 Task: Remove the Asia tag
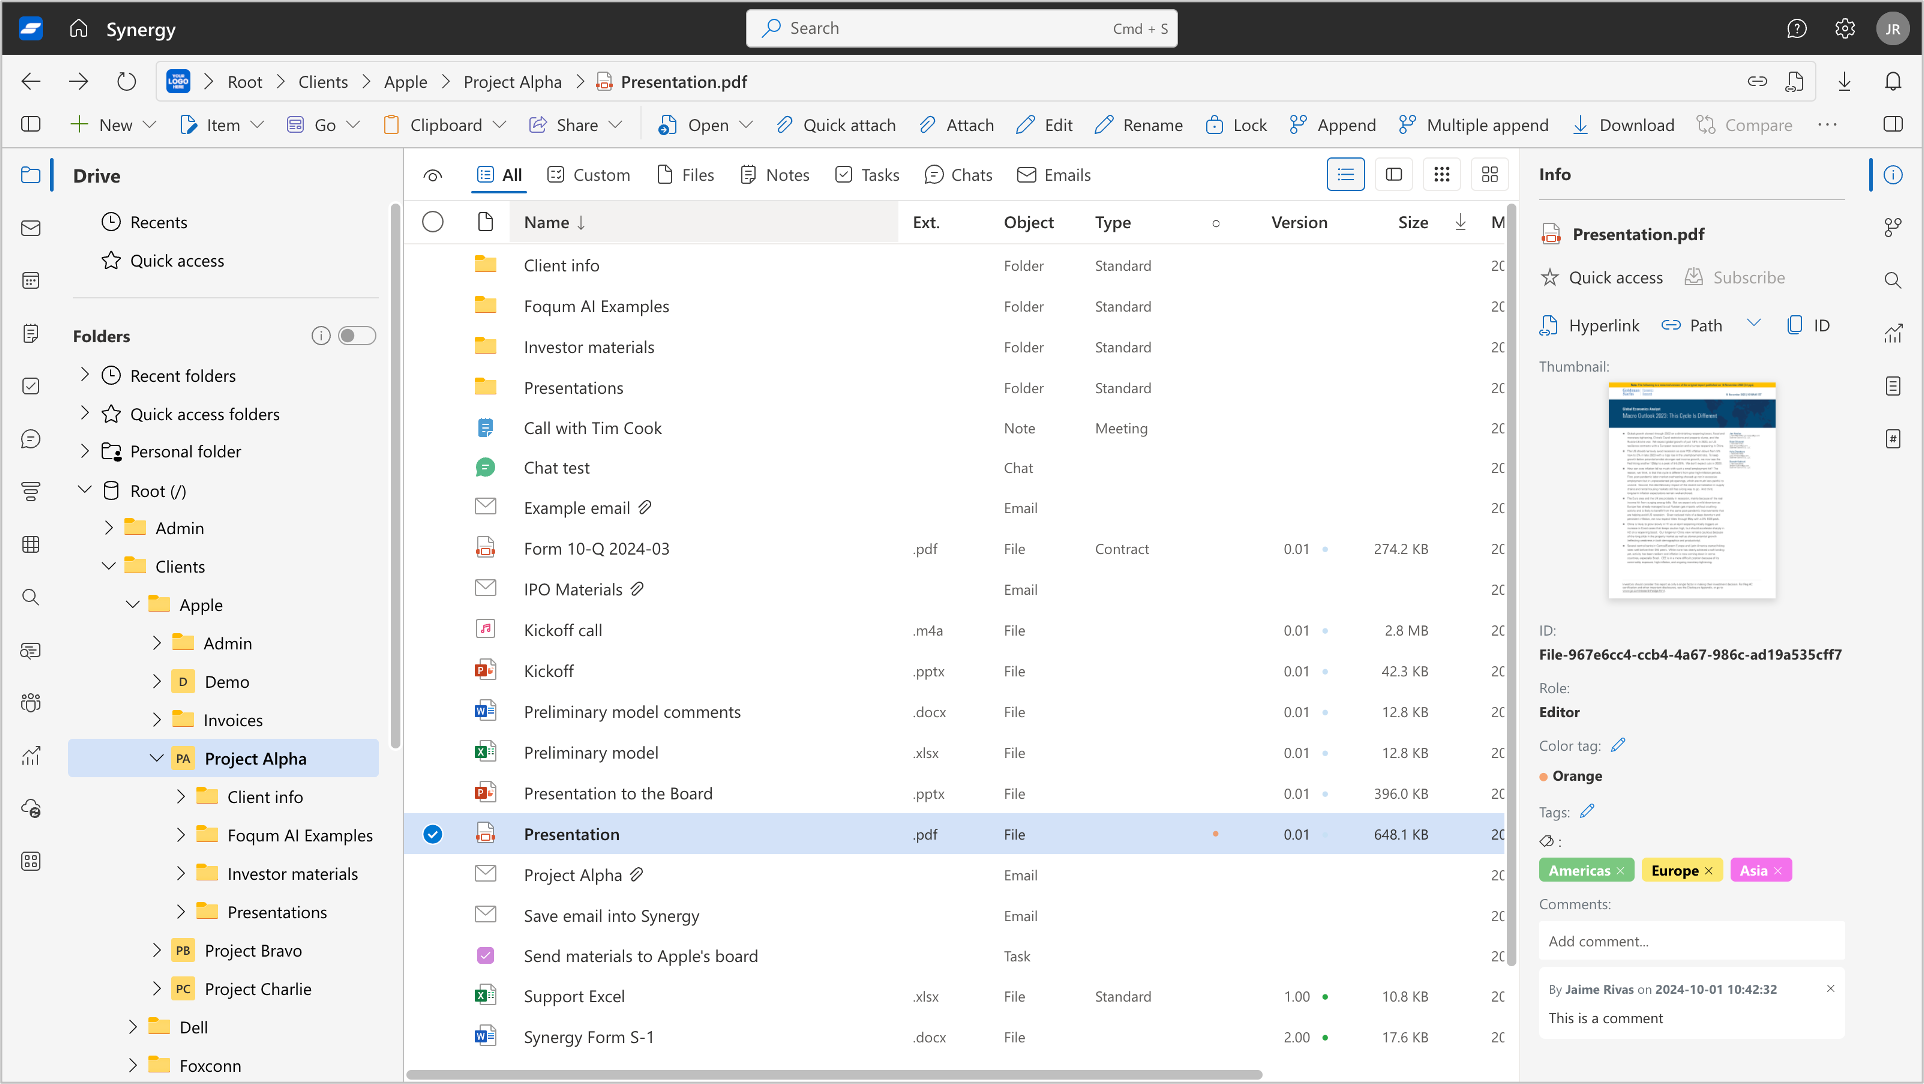(x=1778, y=871)
